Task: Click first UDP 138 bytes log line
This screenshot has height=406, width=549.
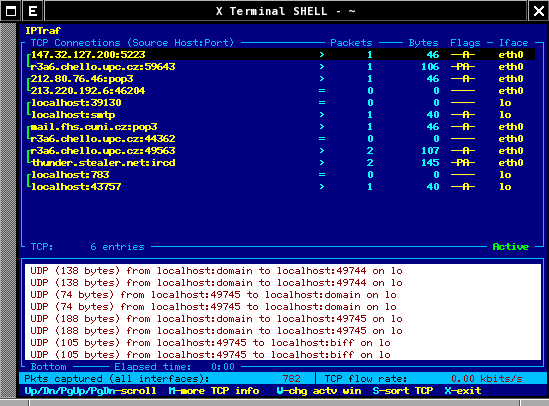Action: [216, 271]
